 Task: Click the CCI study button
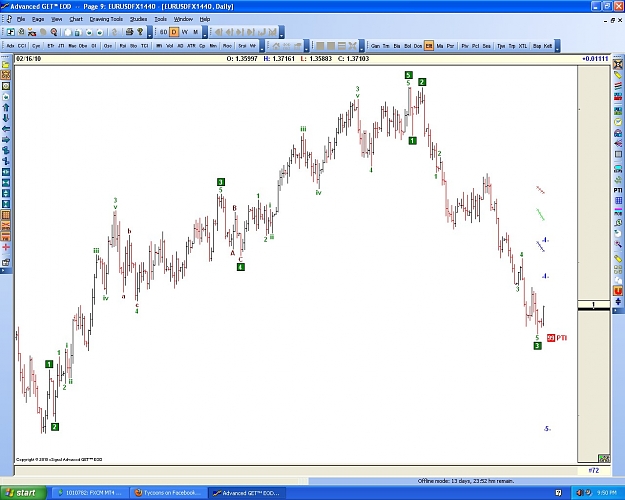click(x=22, y=46)
